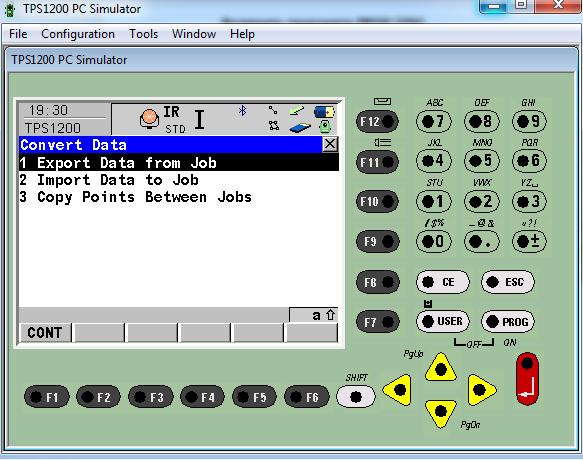Viewport: 583px width, 460px height.
Task: Click the telescope face I indicator
Action: pyautogui.click(x=200, y=119)
